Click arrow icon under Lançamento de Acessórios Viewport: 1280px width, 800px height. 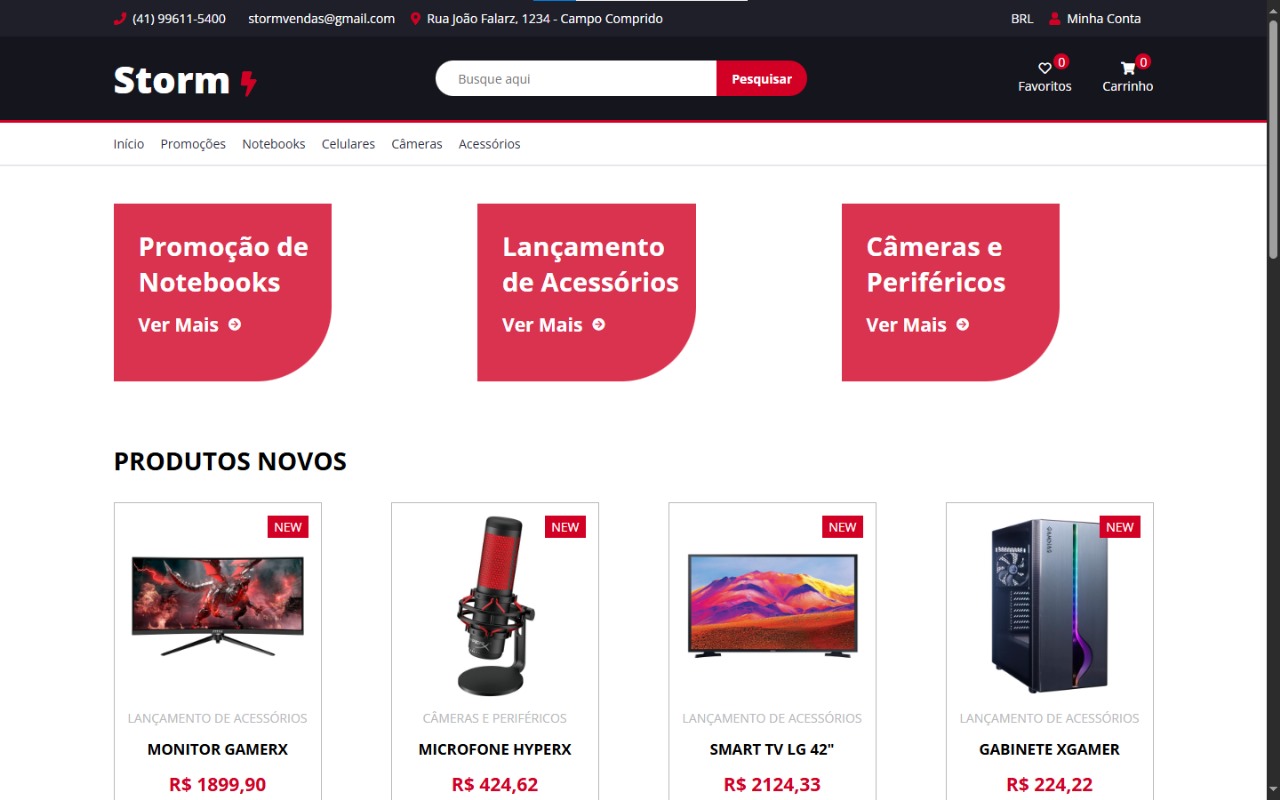point(598,324)
